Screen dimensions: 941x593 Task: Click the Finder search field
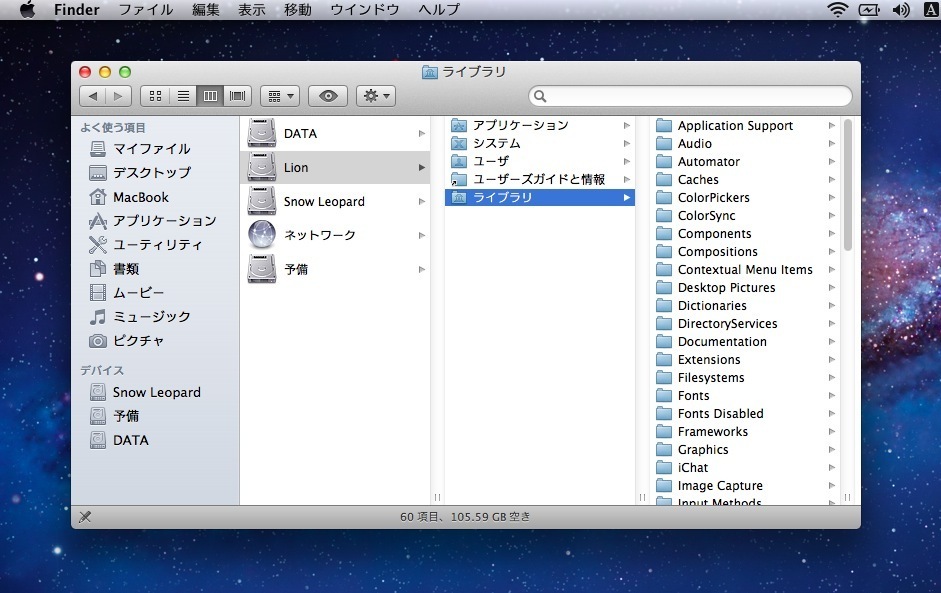click(x=690, y=96)
